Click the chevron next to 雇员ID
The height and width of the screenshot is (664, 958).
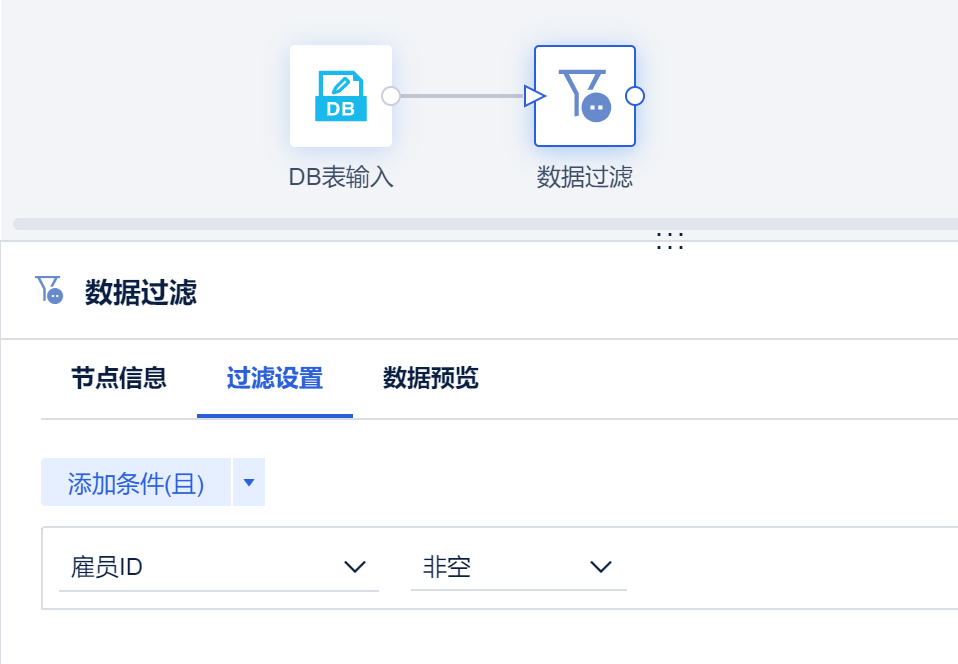coord(355,568)
